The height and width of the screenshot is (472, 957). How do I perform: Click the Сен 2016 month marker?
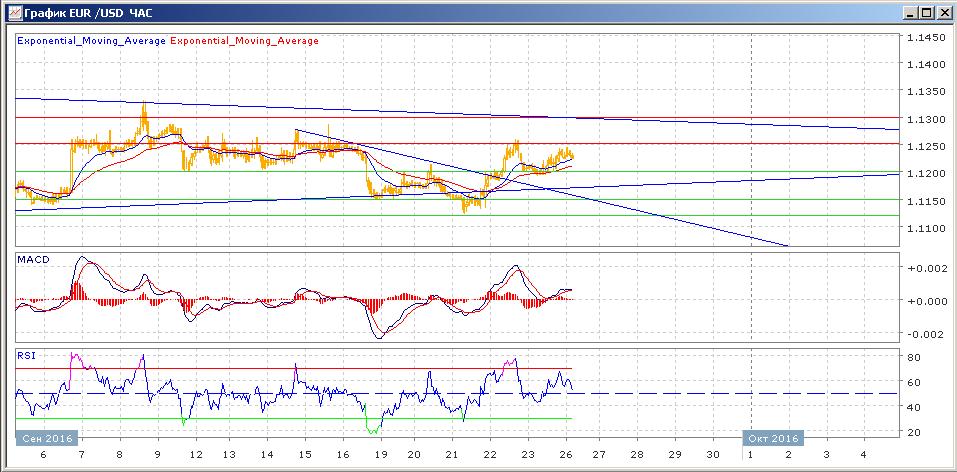(x=47, y=438)
